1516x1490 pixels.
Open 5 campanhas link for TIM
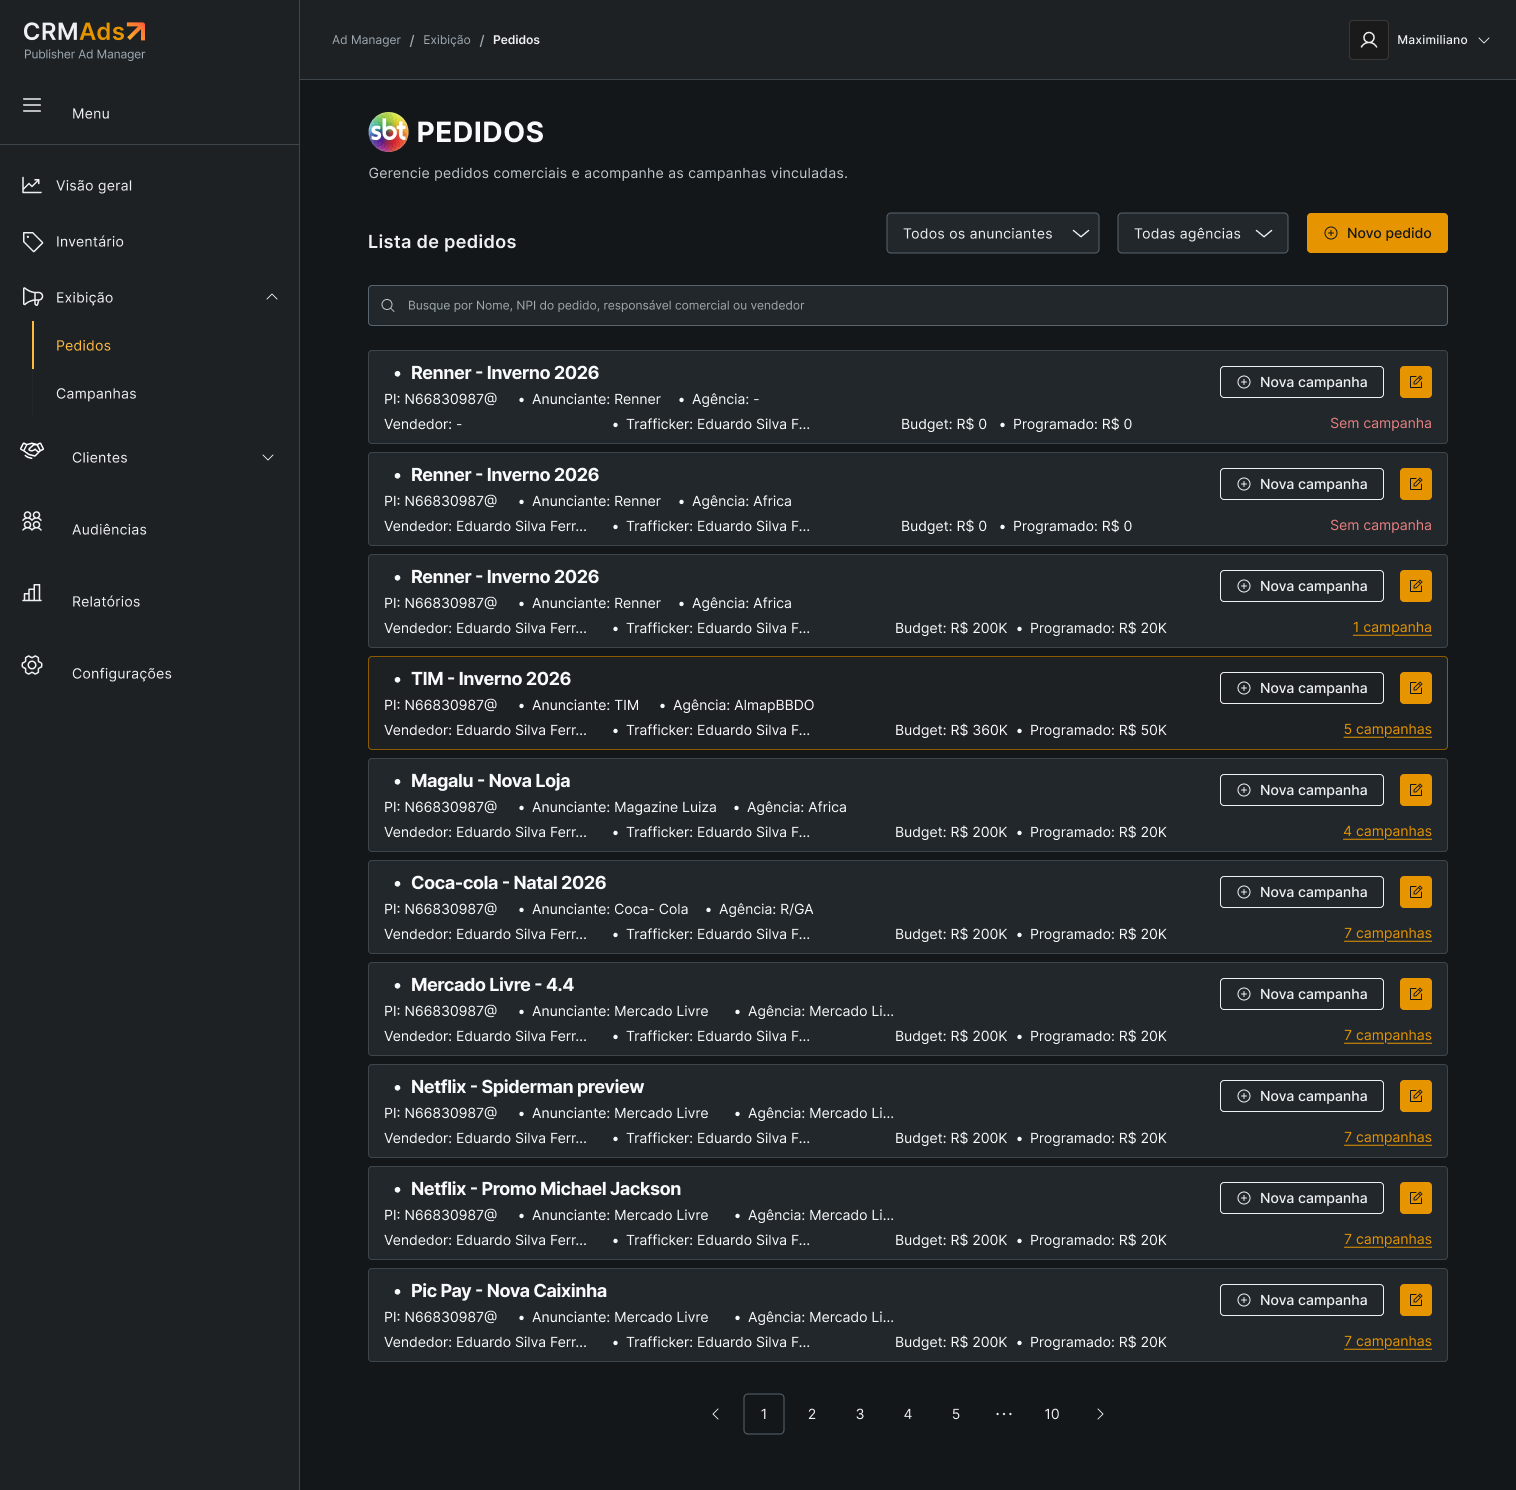[1388, 729]
